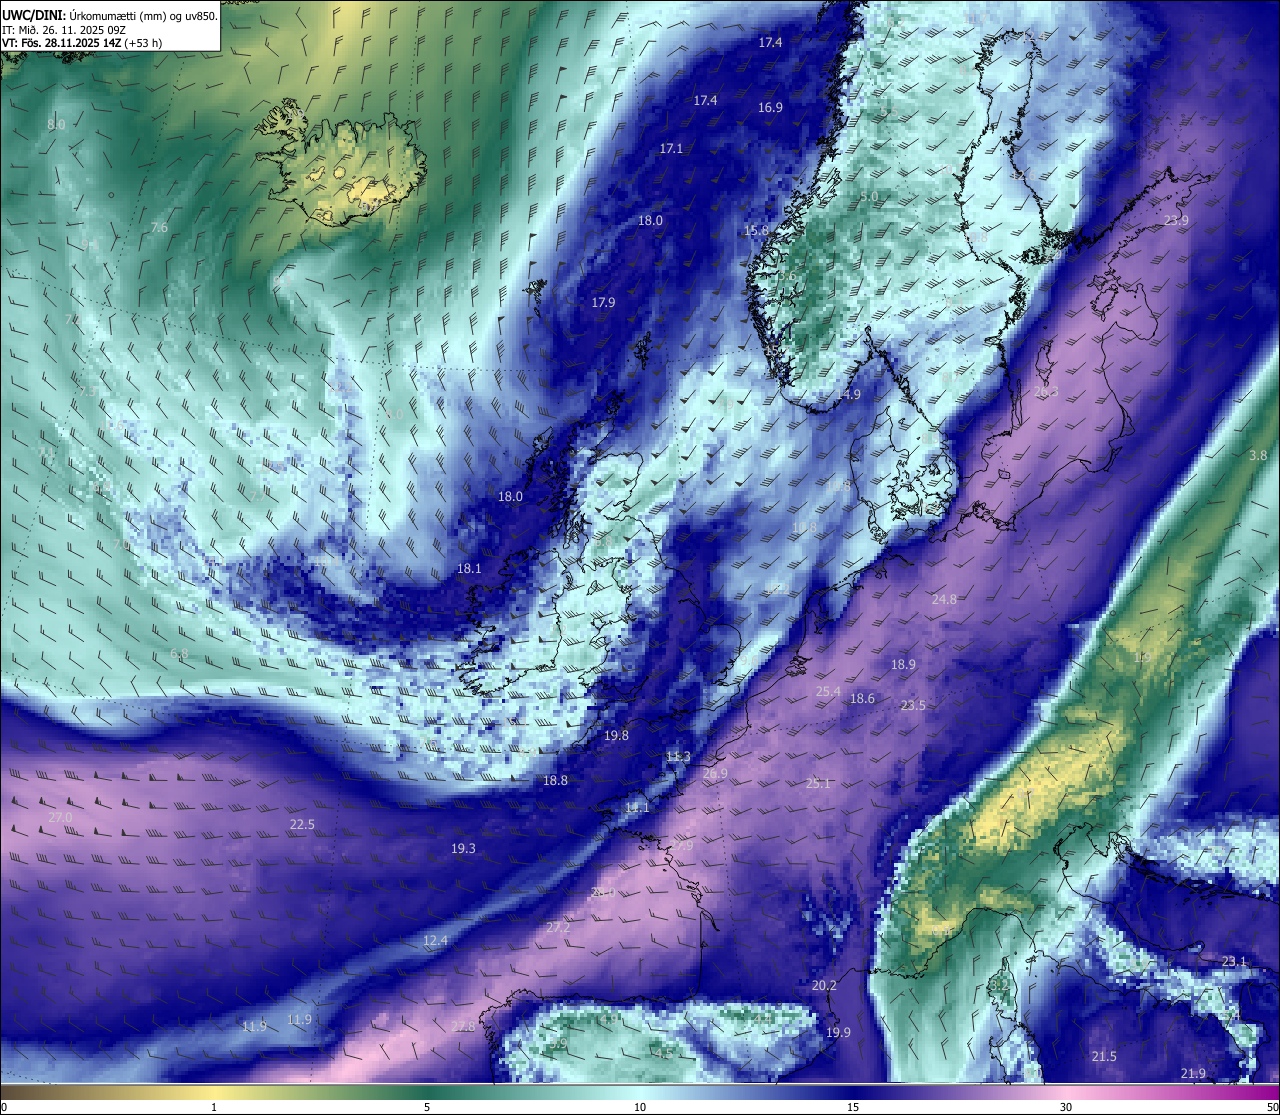The image size is (1280, 1115).
Task: Click the 10 label on the color scale
Action: click(x=640, y=1106)
